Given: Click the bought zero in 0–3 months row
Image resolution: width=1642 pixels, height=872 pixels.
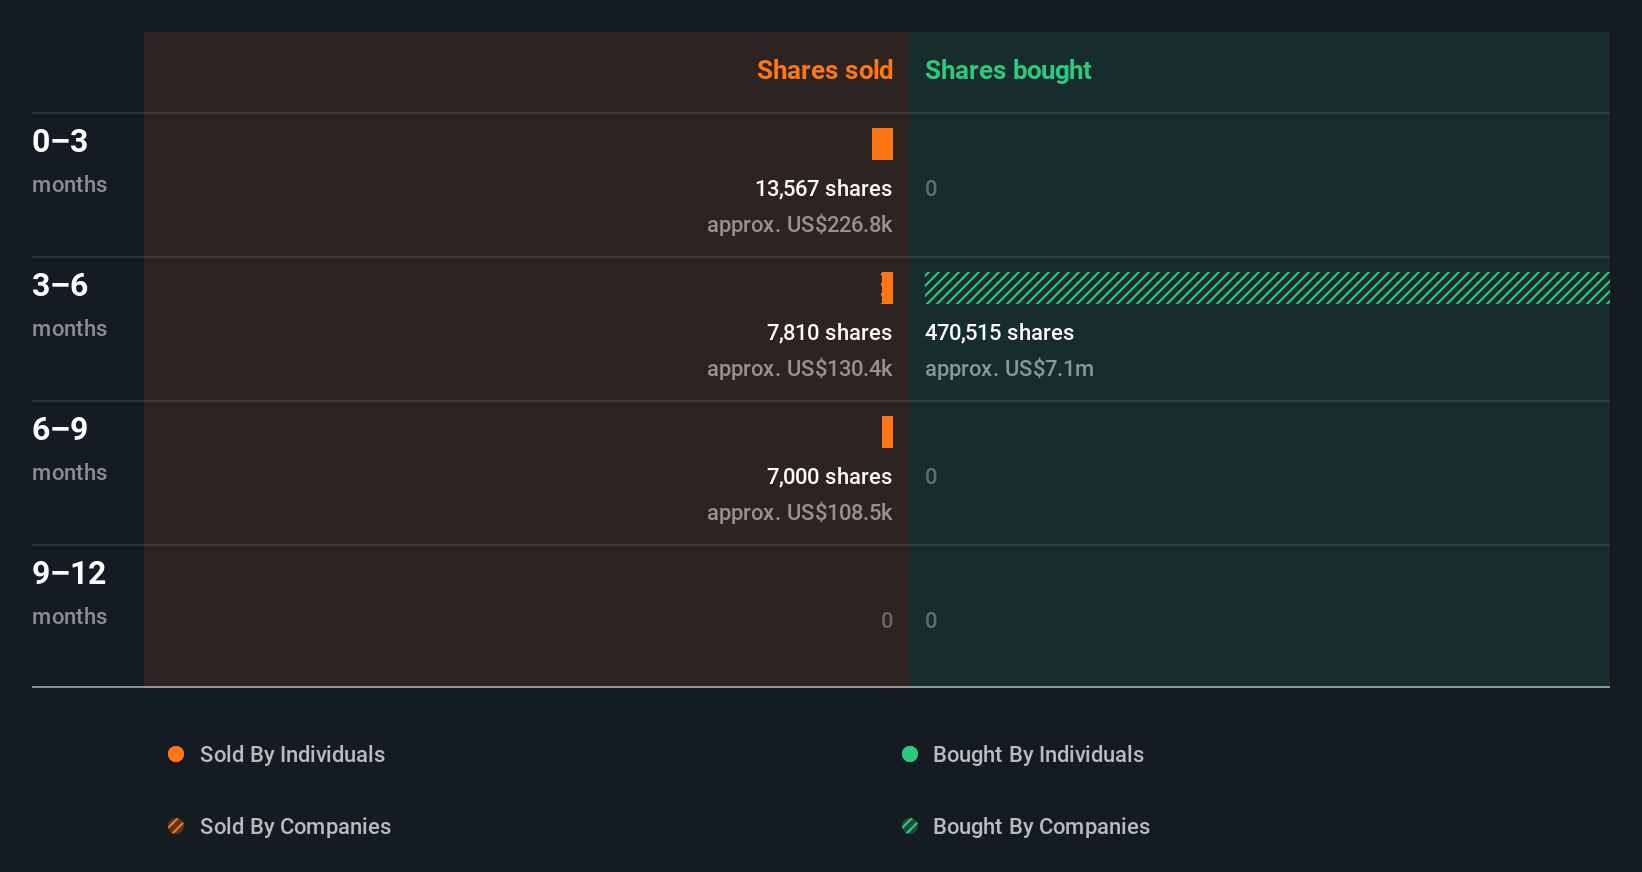Looking at the screenshot, I should [931, 188].
